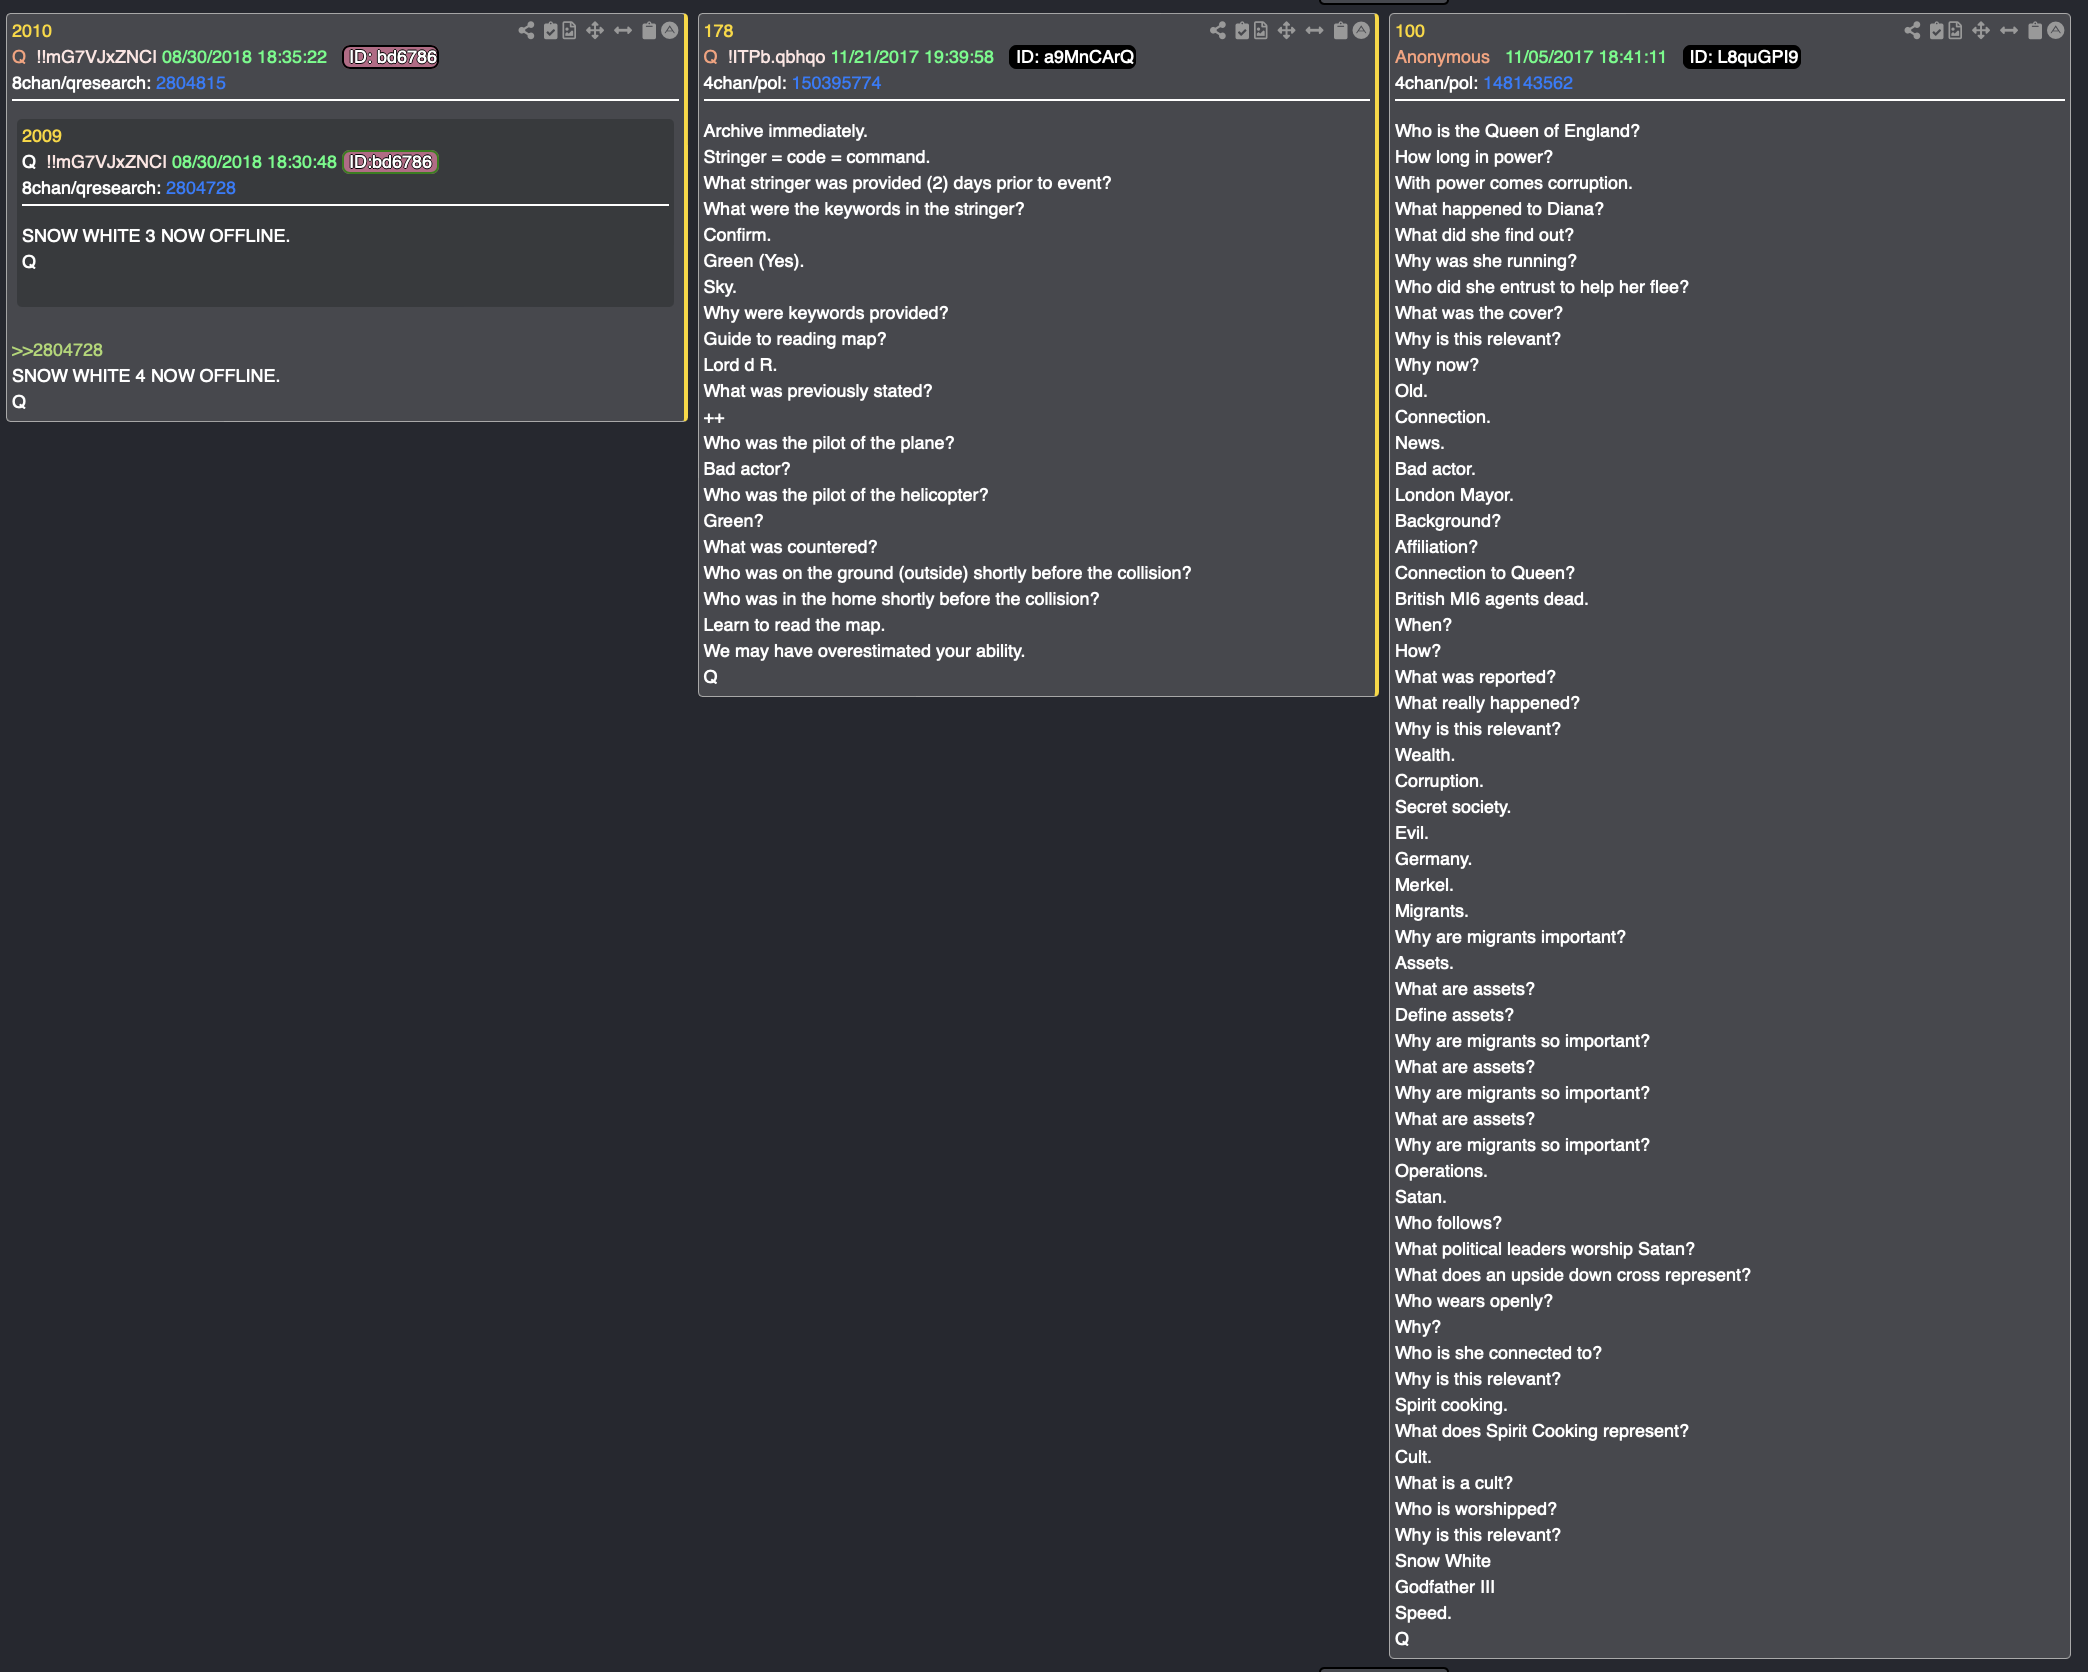Click the Anonymous author name on post 100
2088x1672 pixels.
1442,57
